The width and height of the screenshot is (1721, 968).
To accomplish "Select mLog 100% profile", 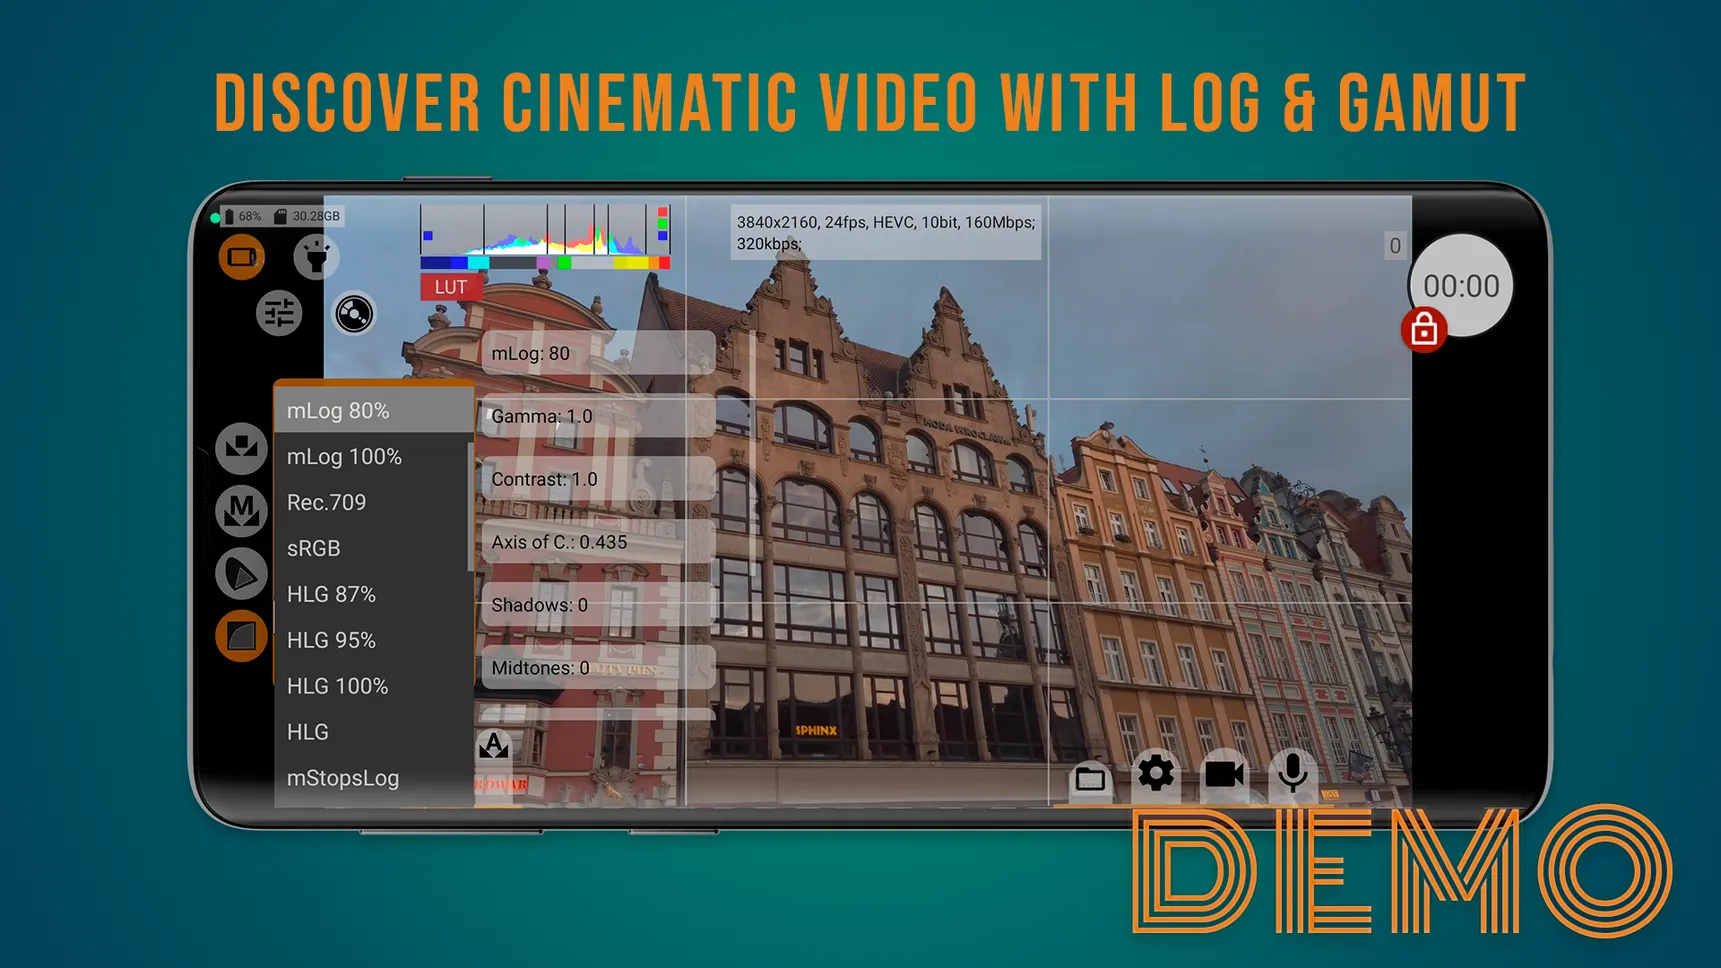I will [x=344, y=457].
